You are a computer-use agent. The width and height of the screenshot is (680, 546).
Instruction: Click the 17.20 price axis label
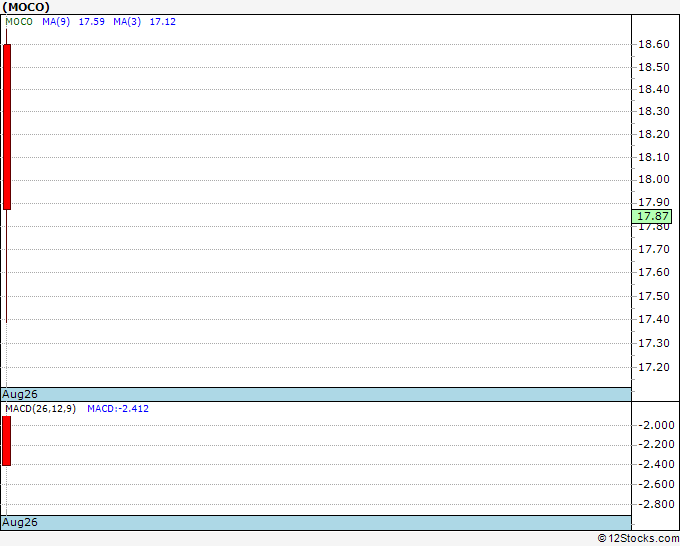[654, 367]
